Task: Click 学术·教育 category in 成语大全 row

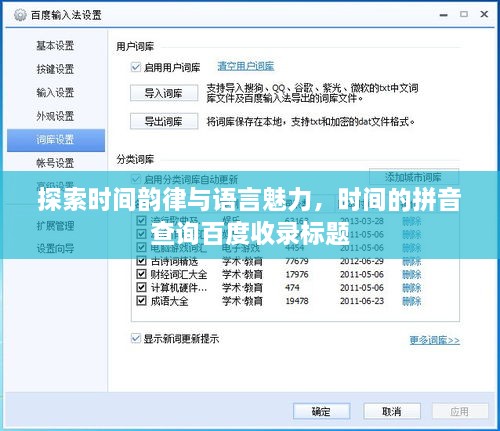Action: [242, 301]
